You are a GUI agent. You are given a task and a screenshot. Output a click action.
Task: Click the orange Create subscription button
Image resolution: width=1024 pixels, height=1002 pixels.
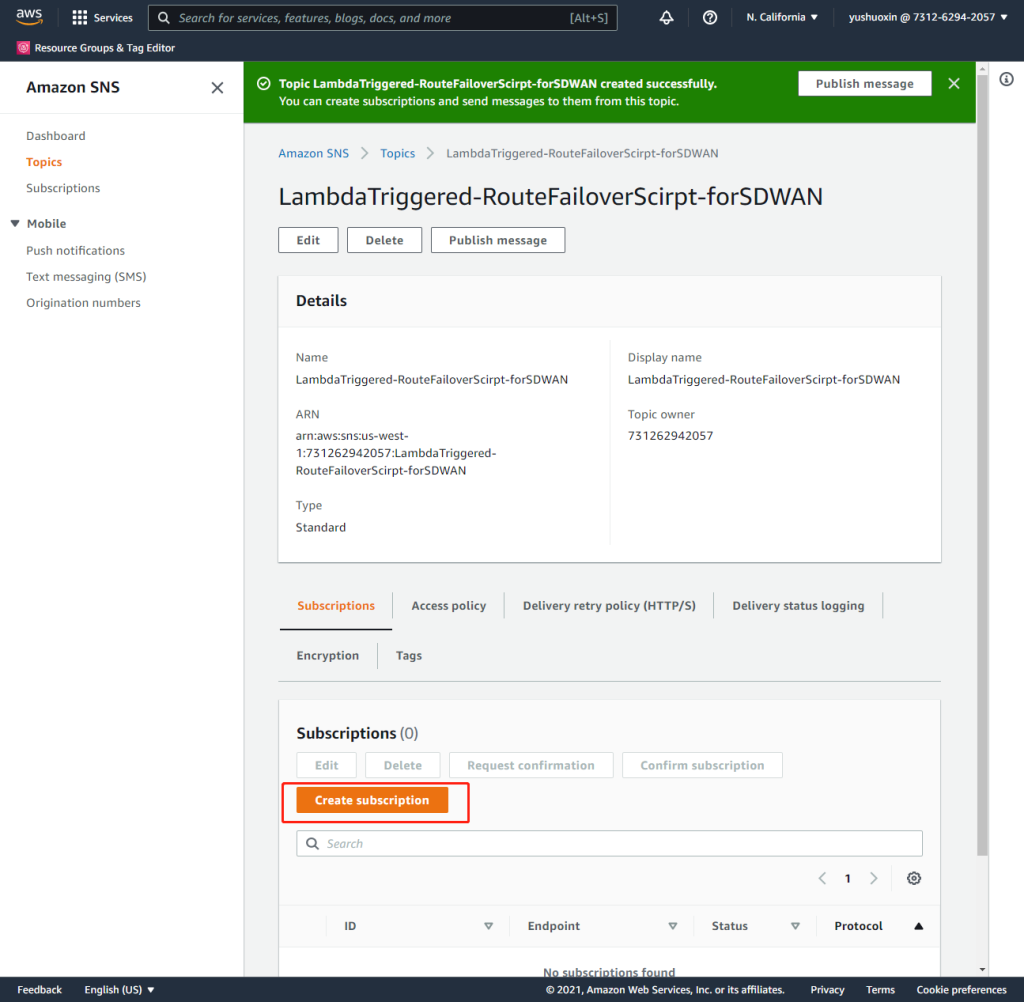(x=372, y=801)
